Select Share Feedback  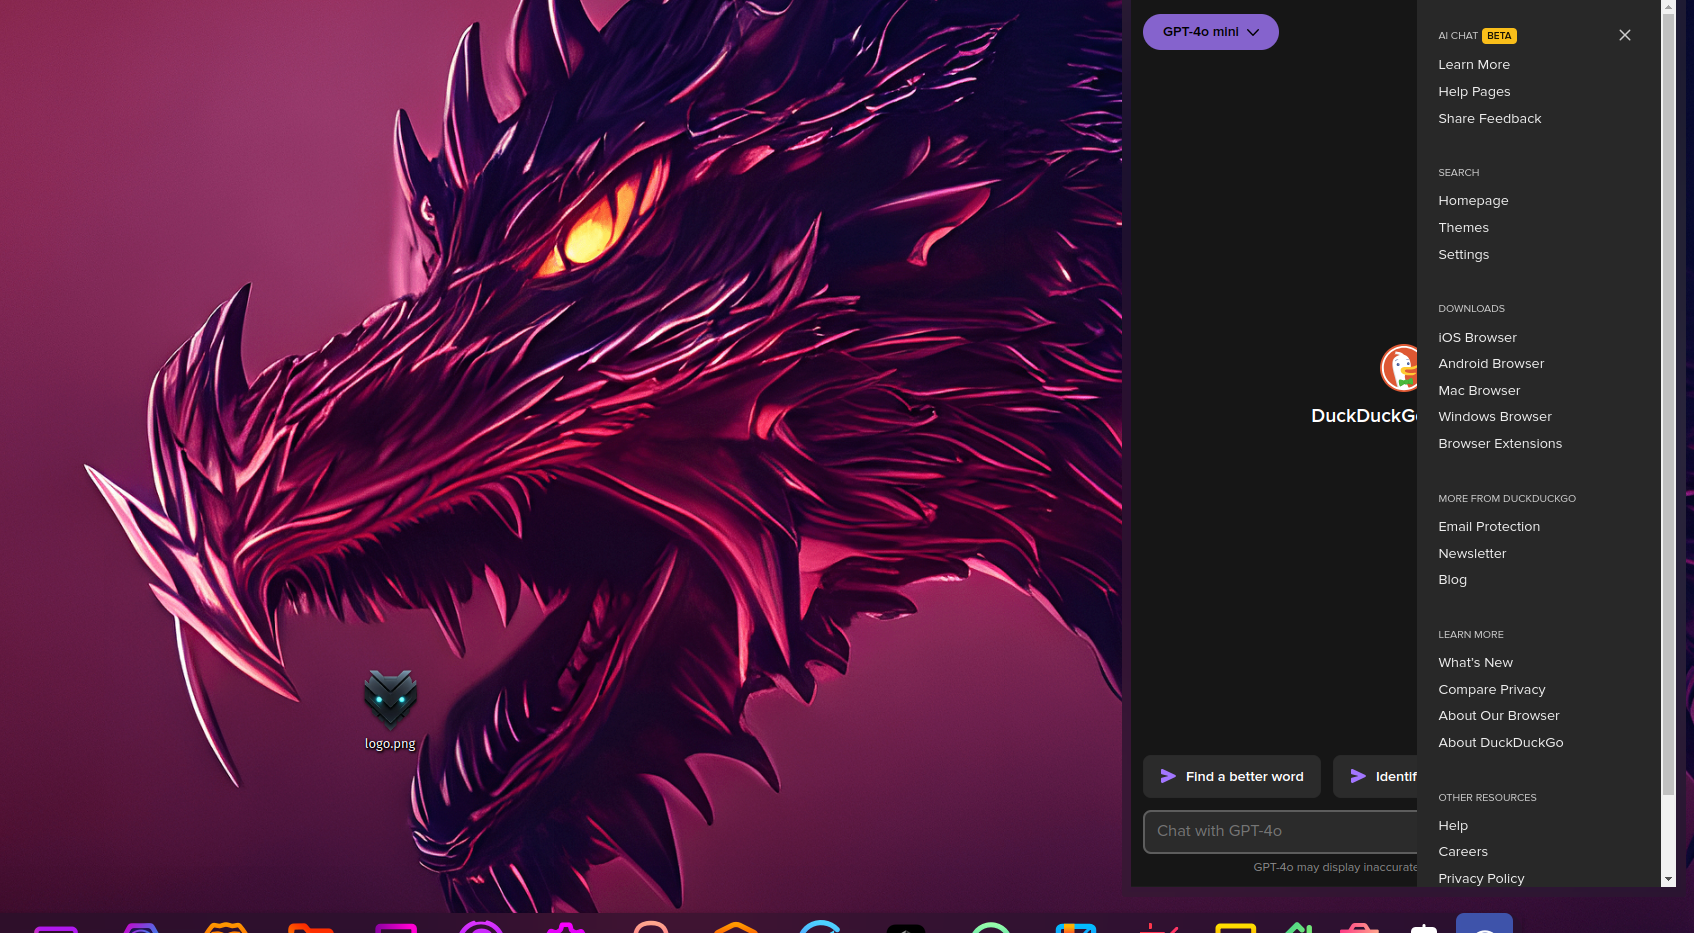pyautogui.click(x=1490, y=119)
